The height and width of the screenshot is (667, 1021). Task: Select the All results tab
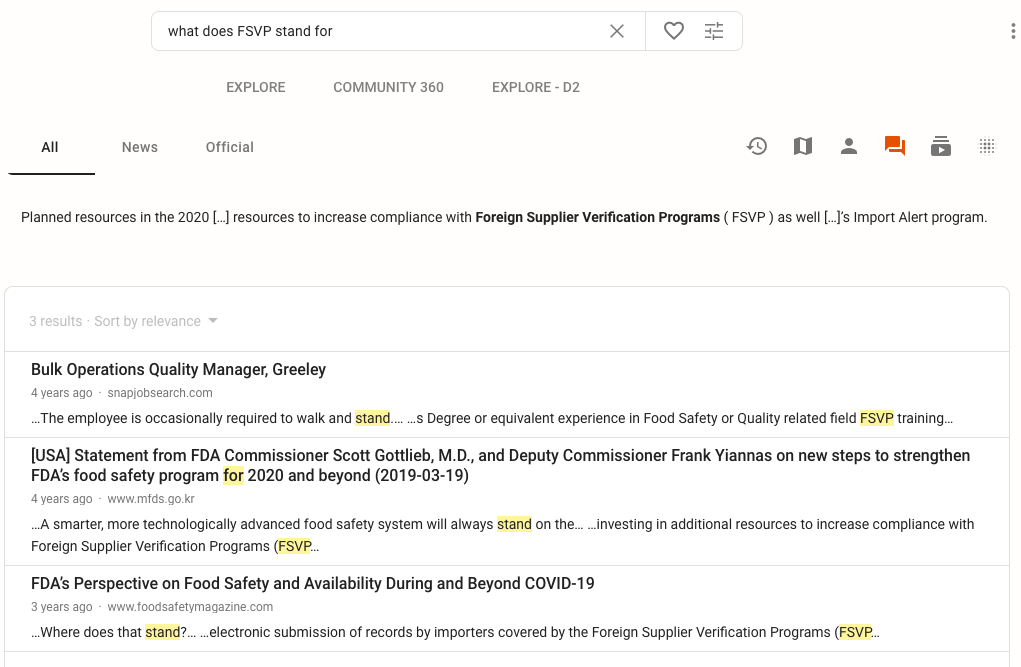[x=50, y=147]
